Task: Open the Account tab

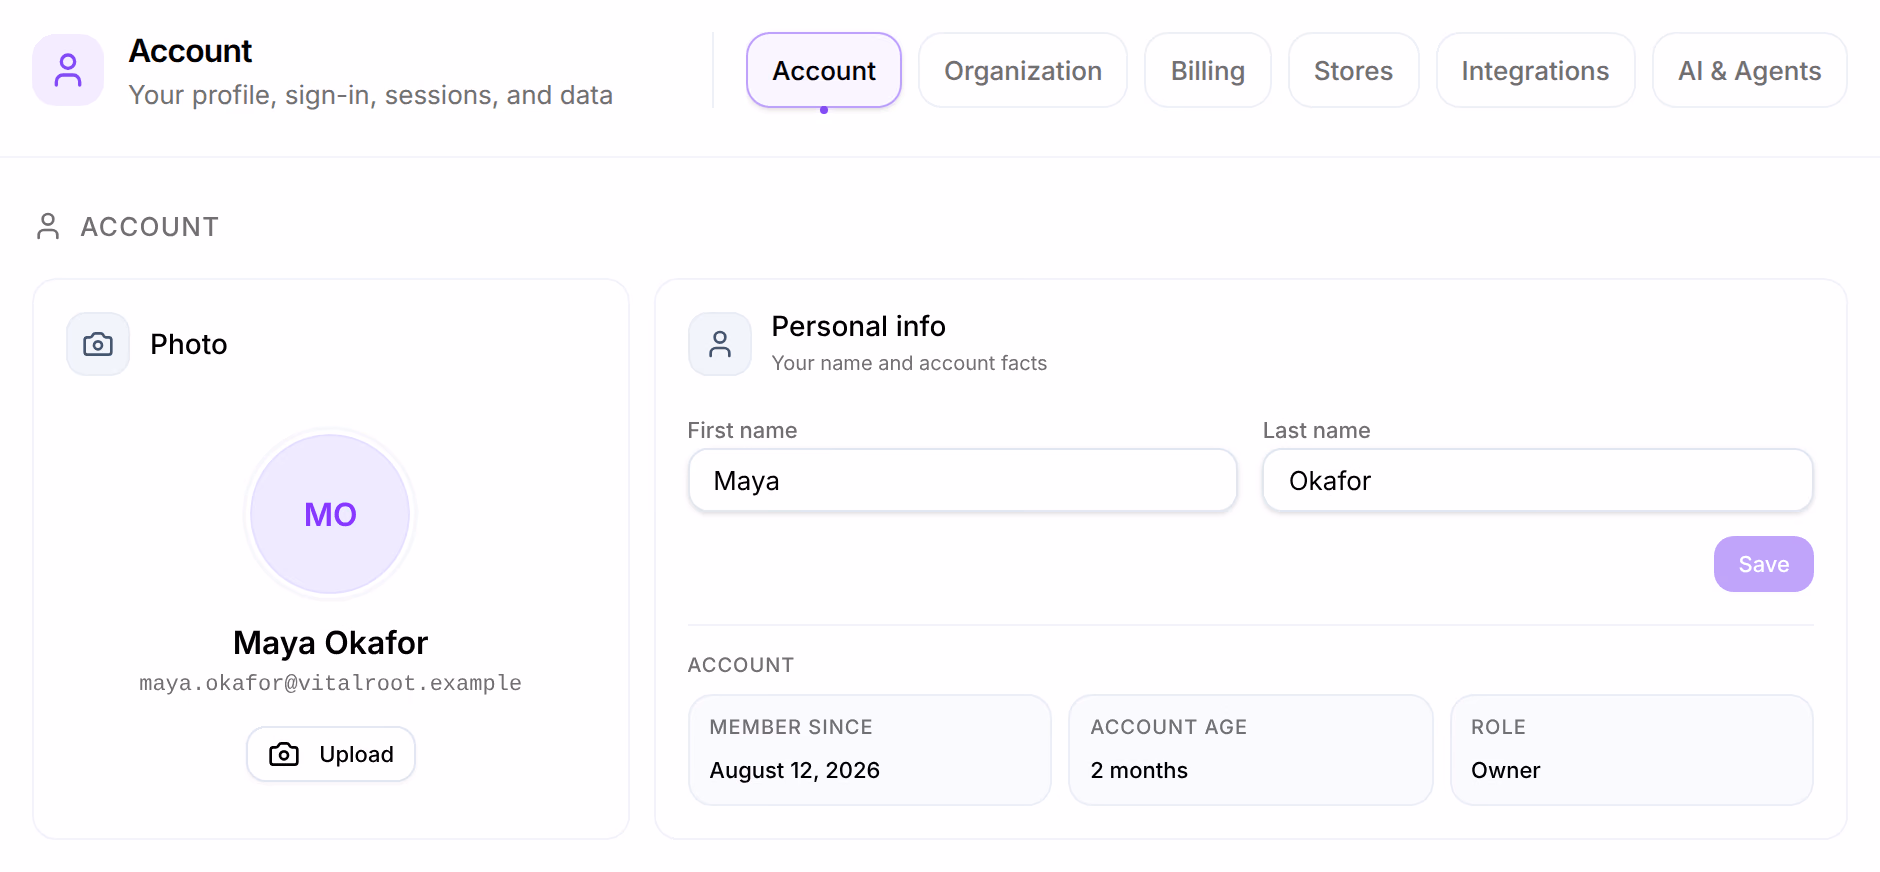Action: 824,70
